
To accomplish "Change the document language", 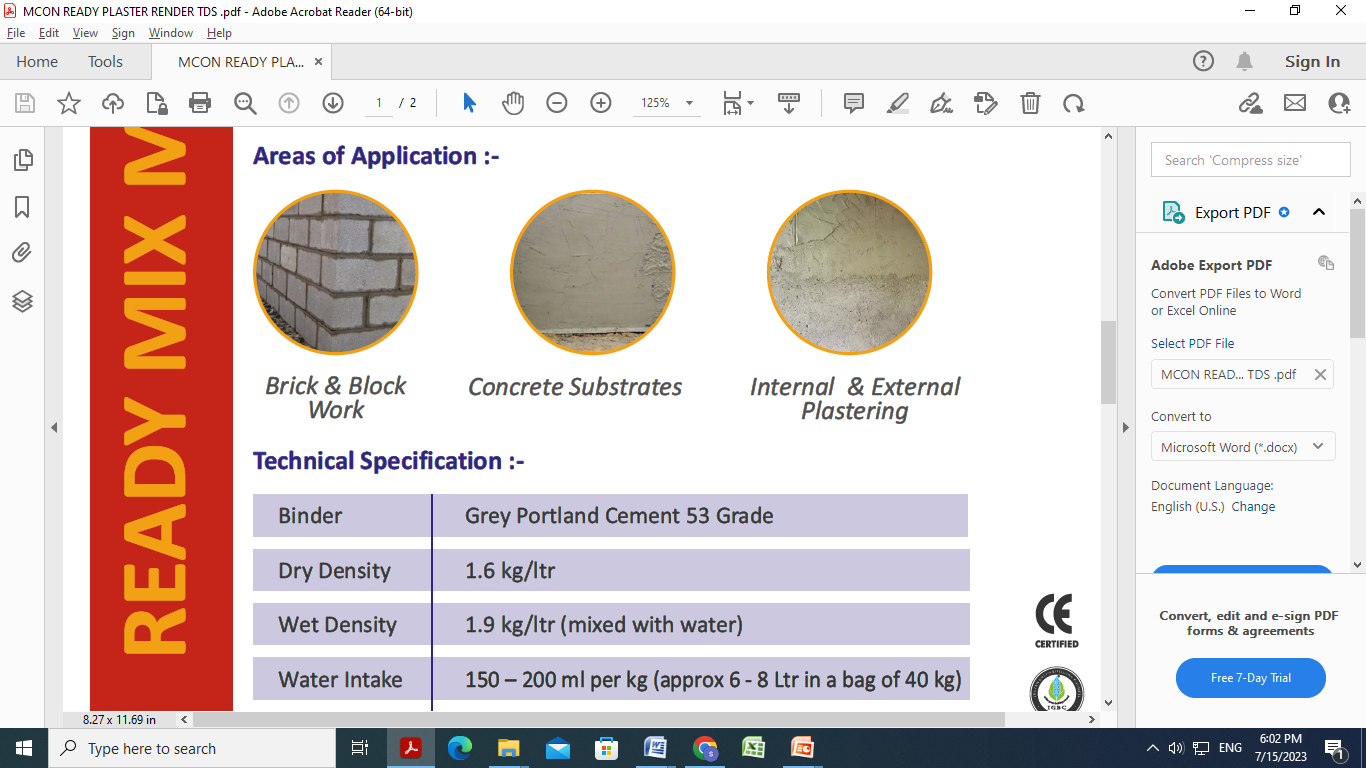I will pyautogui.click(x=1253, y=506).
